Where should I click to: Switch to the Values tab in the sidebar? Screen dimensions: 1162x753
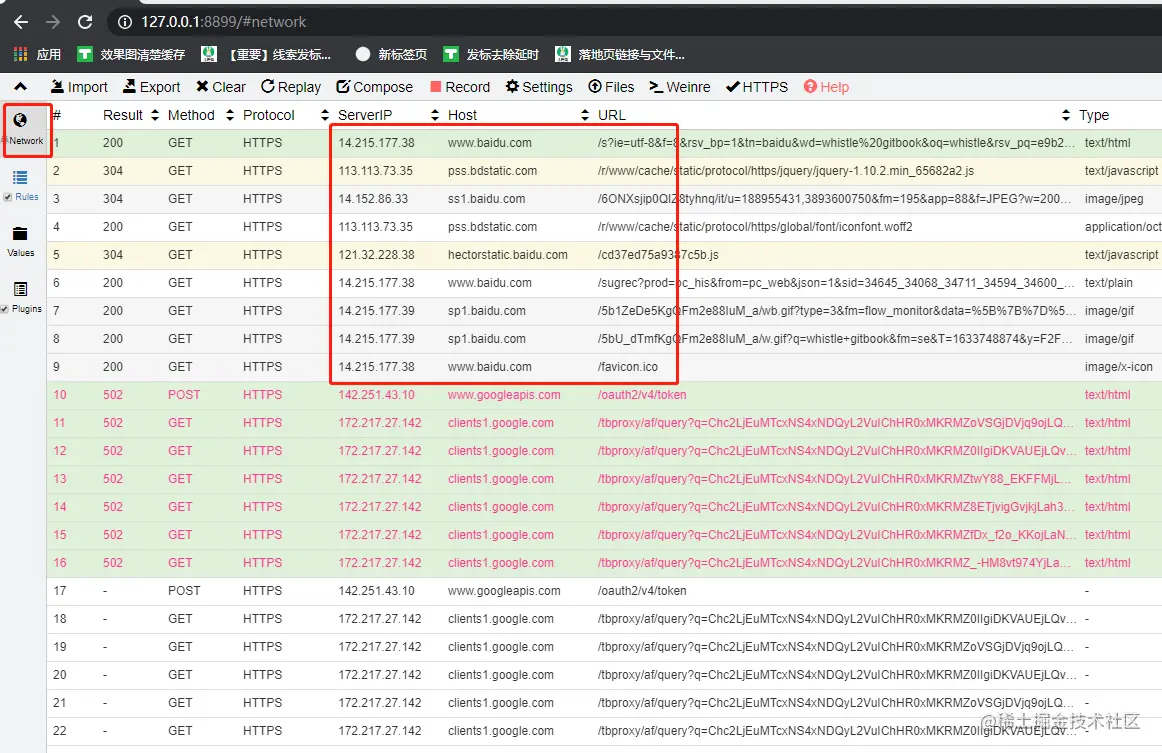tap(20, 242)
